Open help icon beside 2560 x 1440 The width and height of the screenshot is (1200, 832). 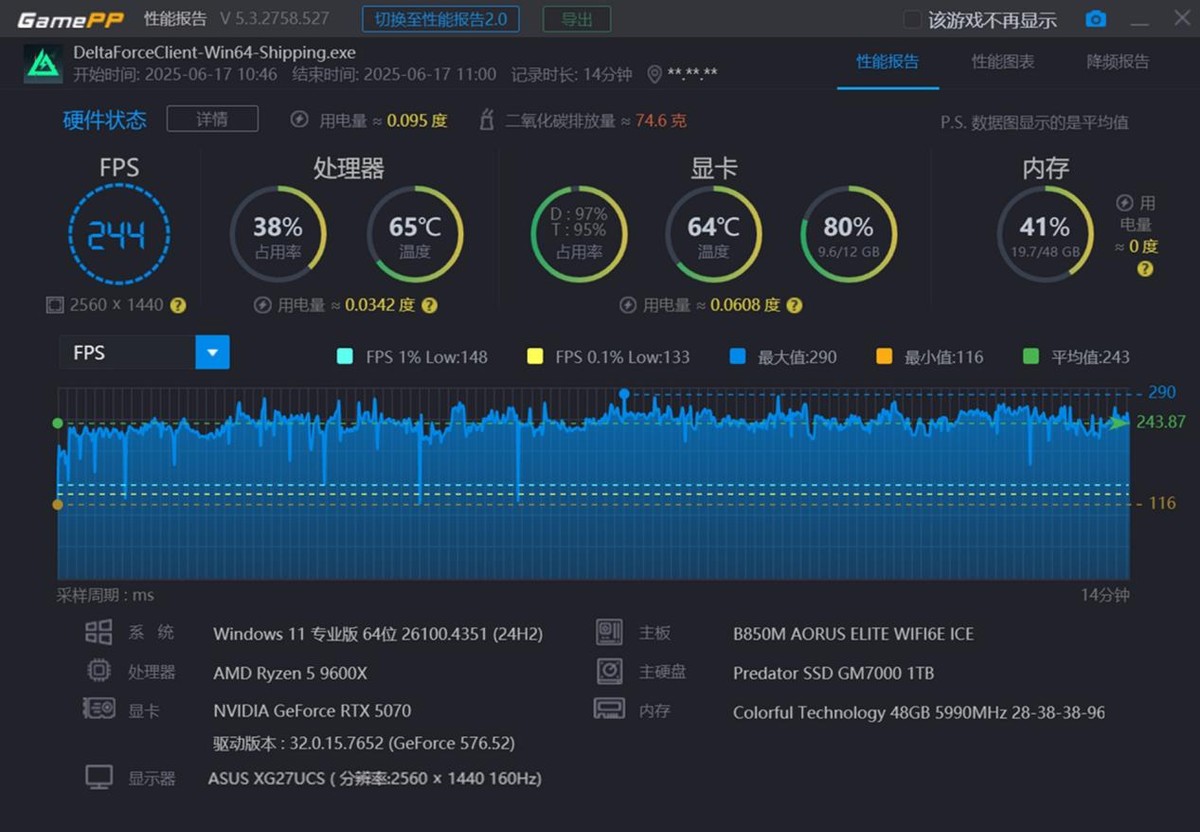click(x=178, y=305)
